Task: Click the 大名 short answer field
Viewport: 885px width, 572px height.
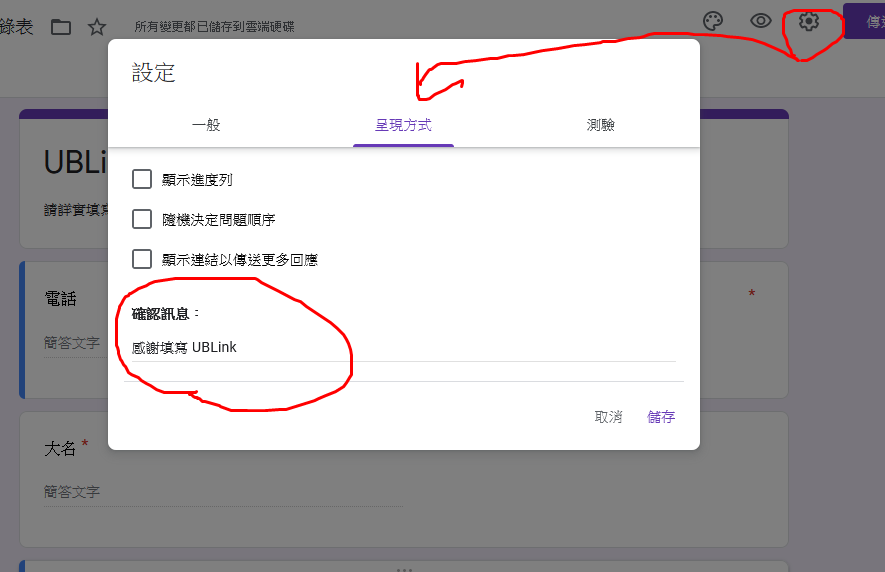Action: (224, 492)
